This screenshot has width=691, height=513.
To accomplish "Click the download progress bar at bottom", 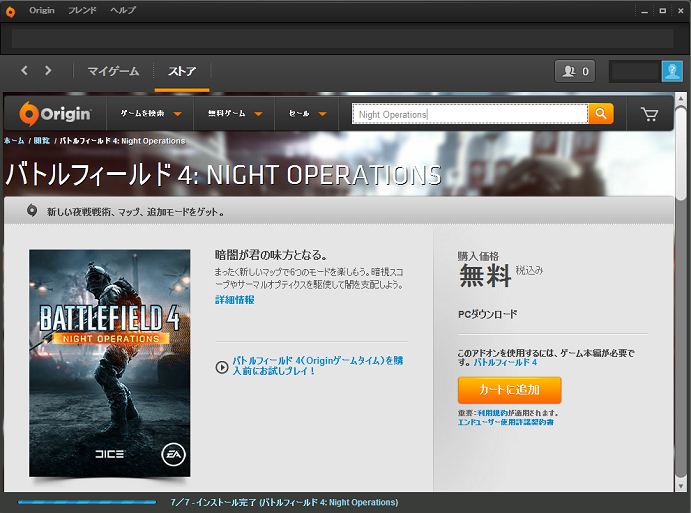I will click(88, 502).
